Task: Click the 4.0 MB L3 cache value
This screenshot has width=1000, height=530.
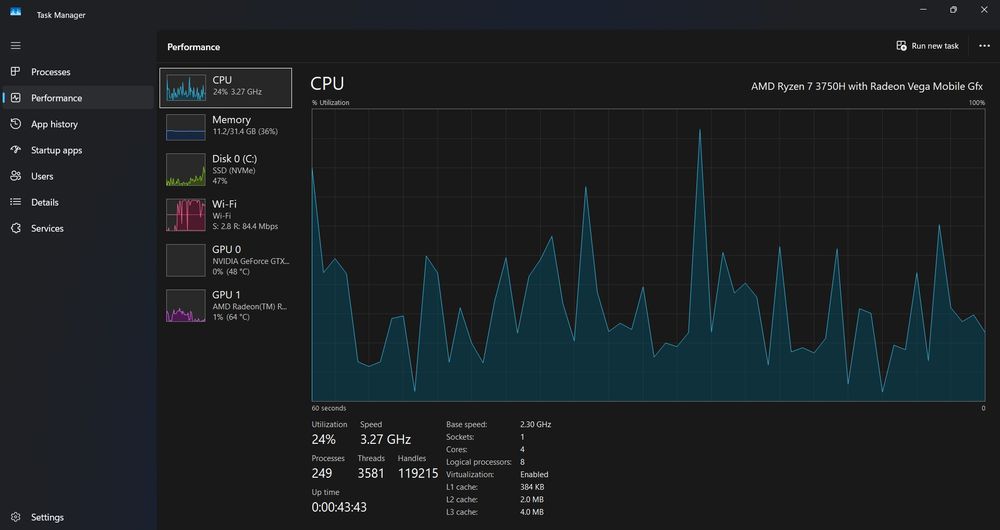Action: tap(532, 512)
